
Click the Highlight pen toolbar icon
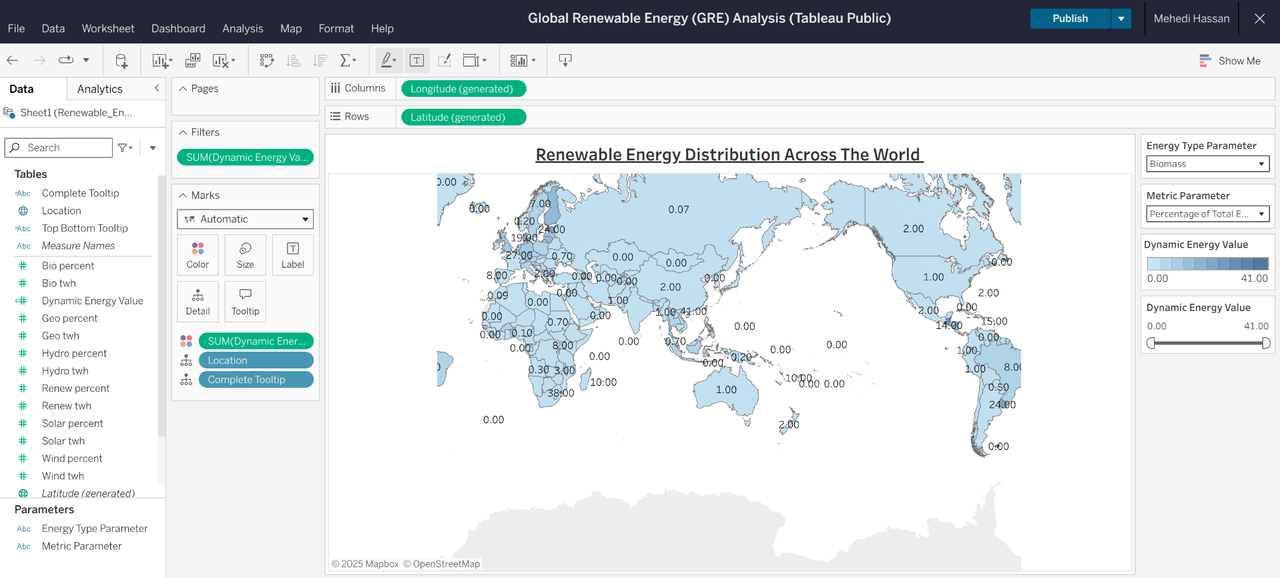pos(388,61)
